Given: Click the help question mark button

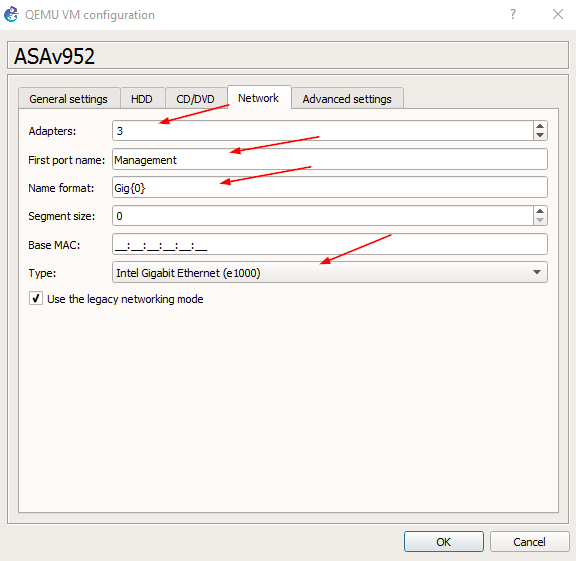Looking at the screenshot, I should point(512,14).
